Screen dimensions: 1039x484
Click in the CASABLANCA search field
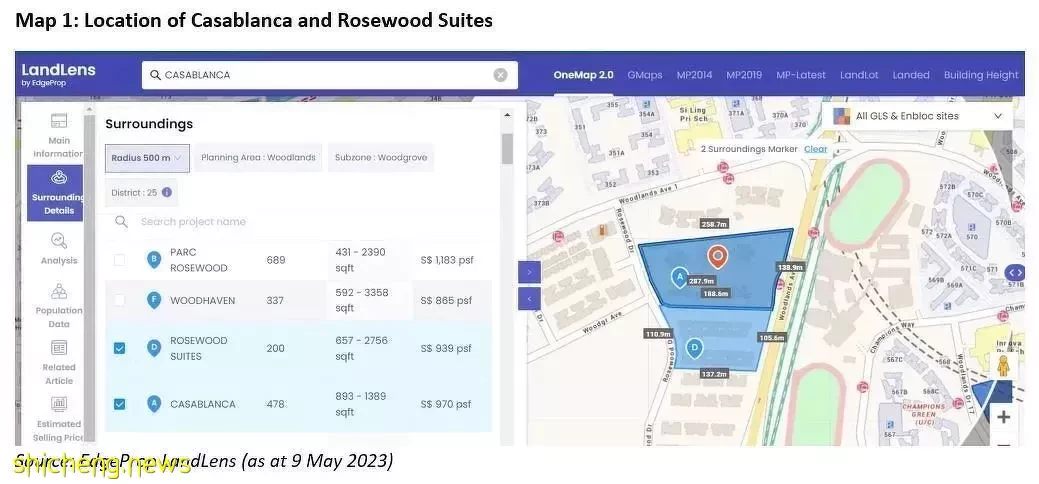[x=329, y=75]
